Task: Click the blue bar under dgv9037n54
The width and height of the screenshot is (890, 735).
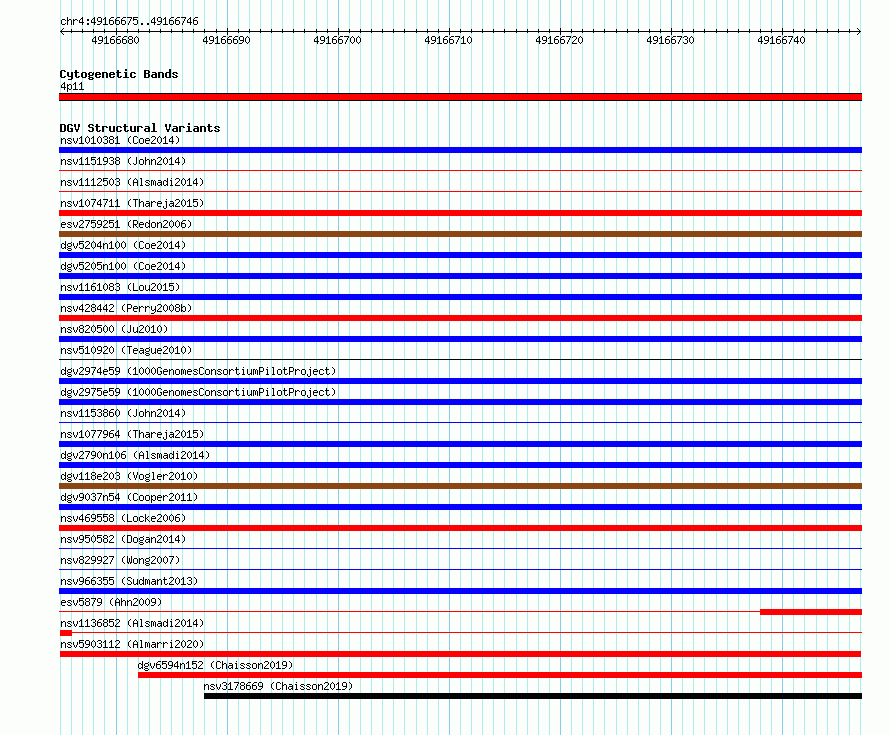Action: point(460,507)
